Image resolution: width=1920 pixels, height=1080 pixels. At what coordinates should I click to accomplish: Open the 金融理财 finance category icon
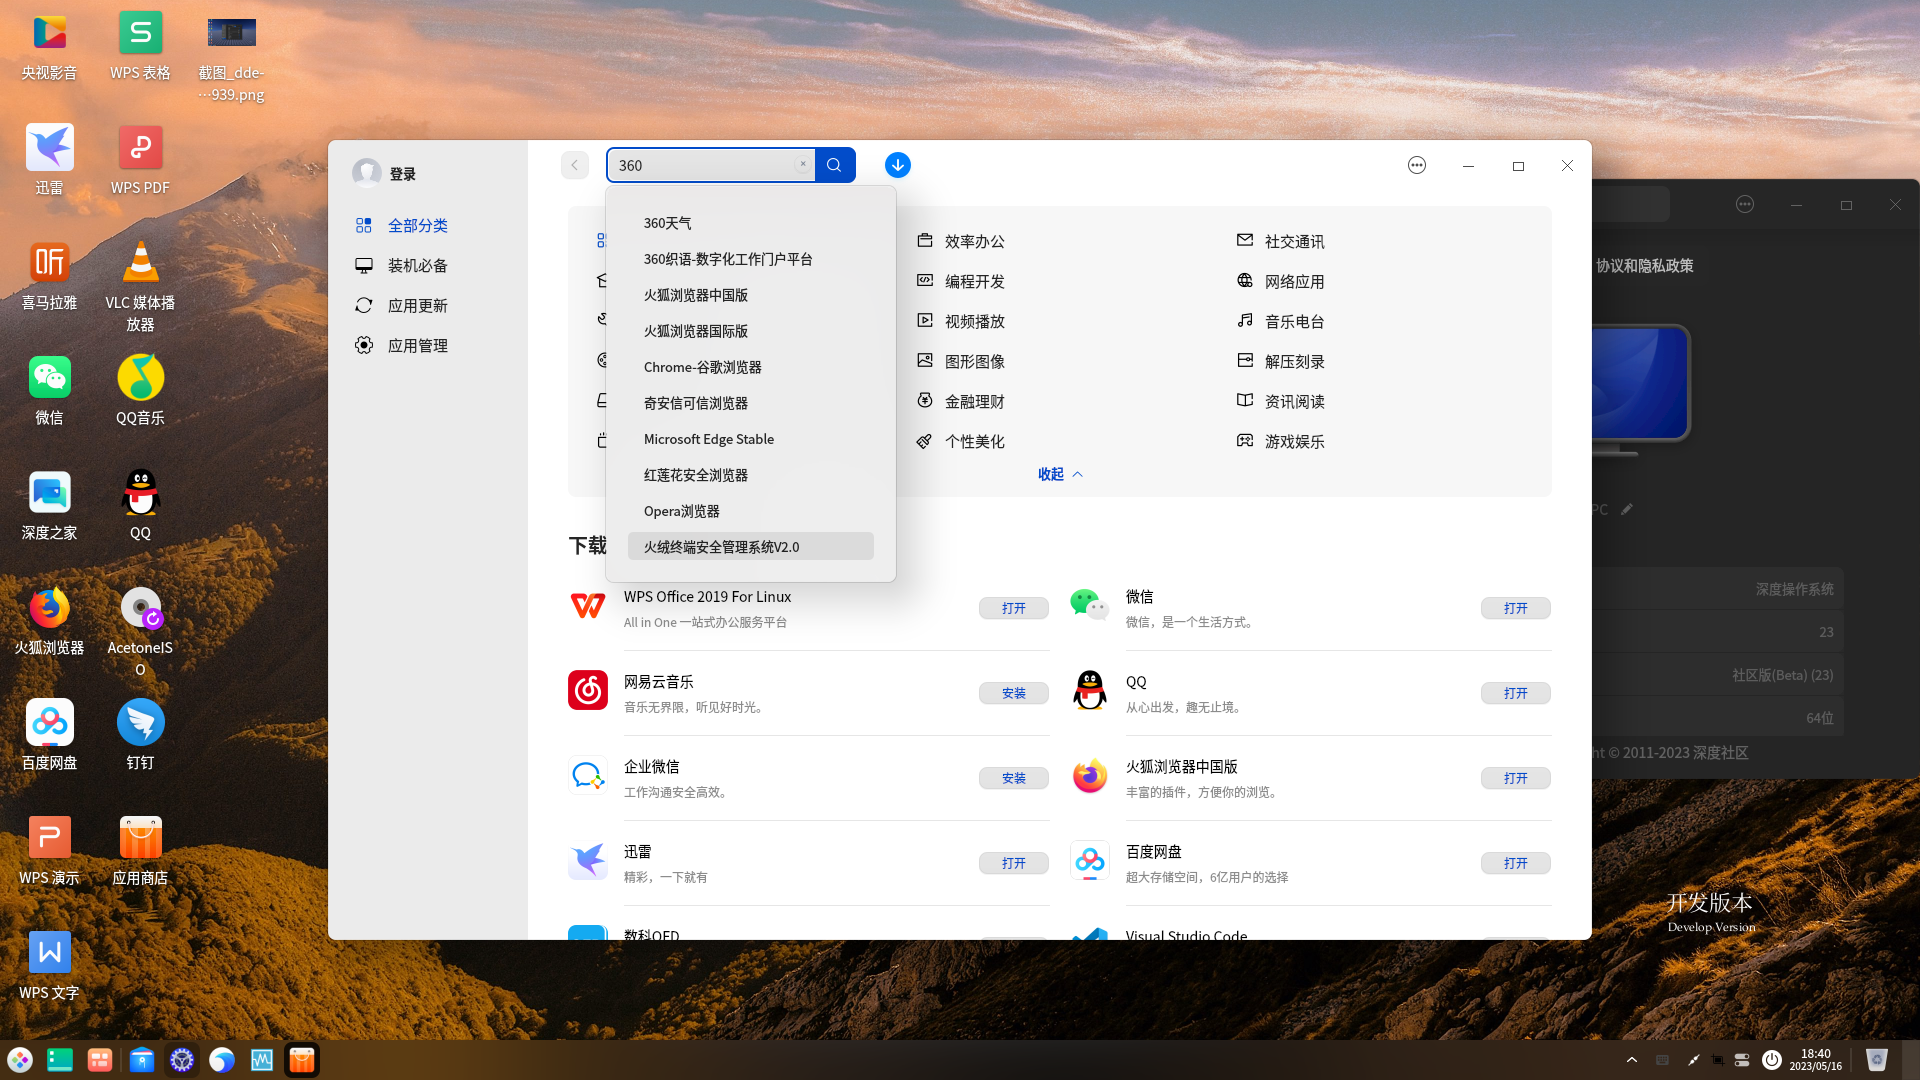point(925,401)
